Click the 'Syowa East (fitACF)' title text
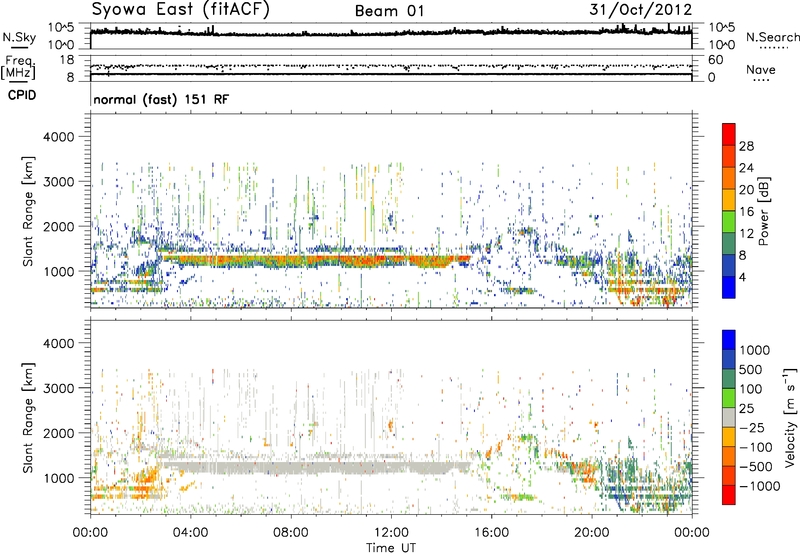The width and height of the screenshot is (800, 554). coord(180,9)
